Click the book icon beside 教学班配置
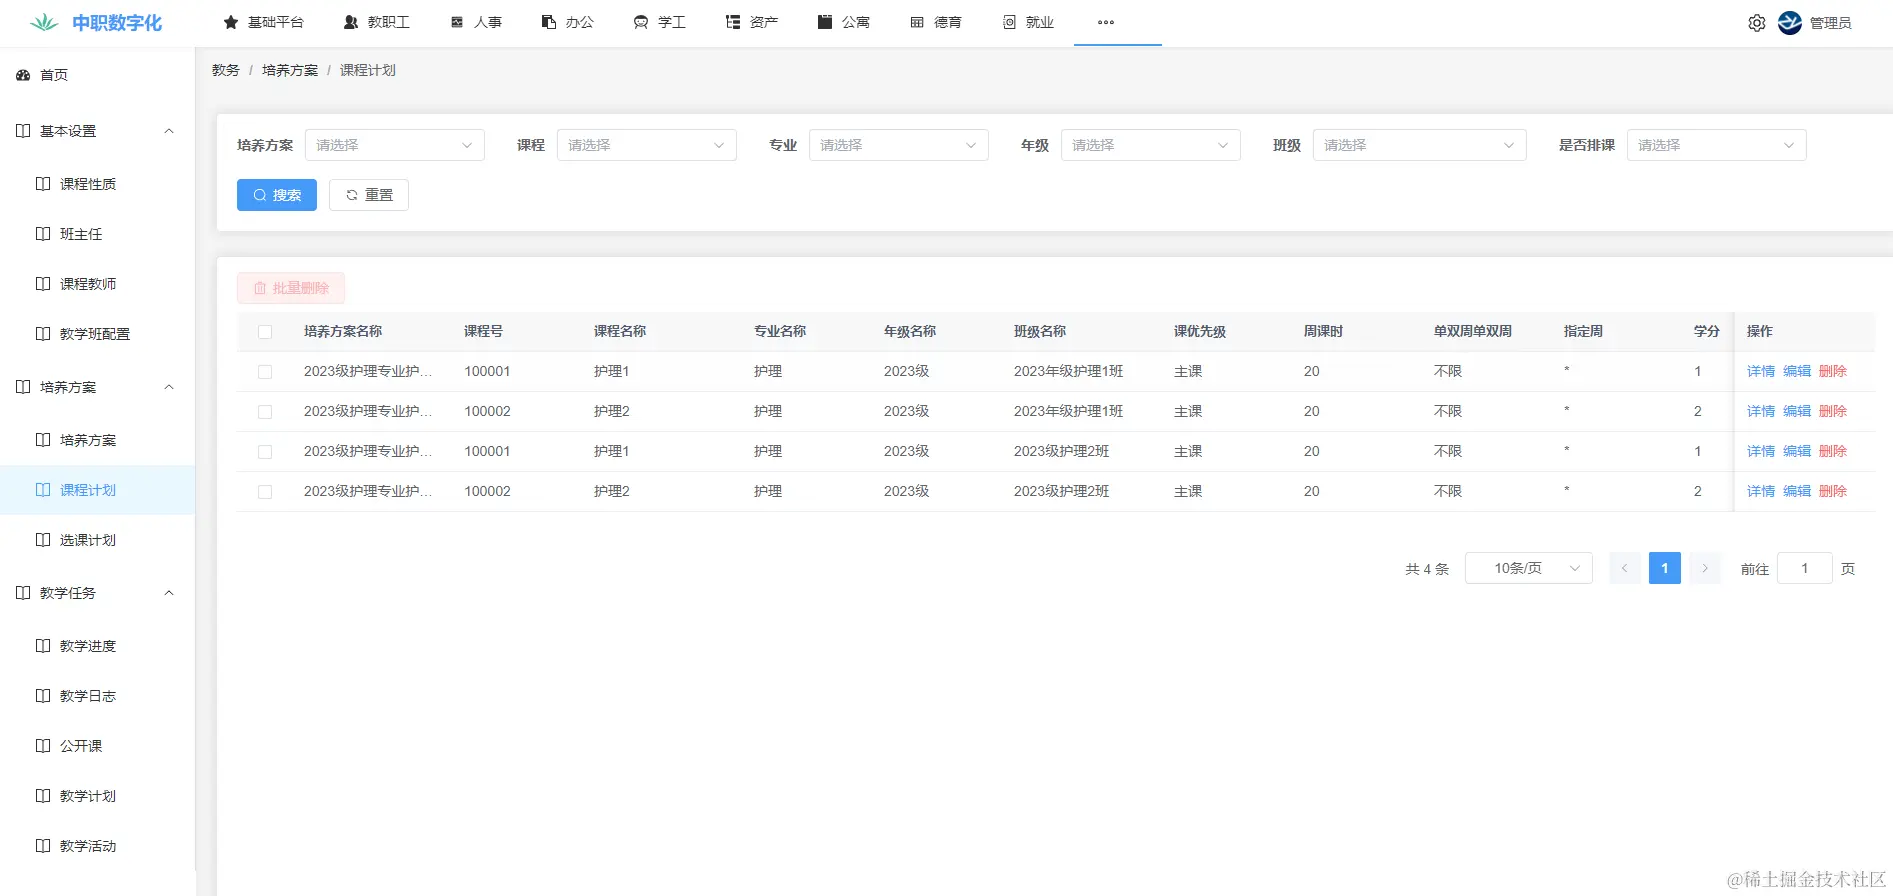The width and height of the screenshot is (1893, 896). pyautogui.click(x=43, y=334)
